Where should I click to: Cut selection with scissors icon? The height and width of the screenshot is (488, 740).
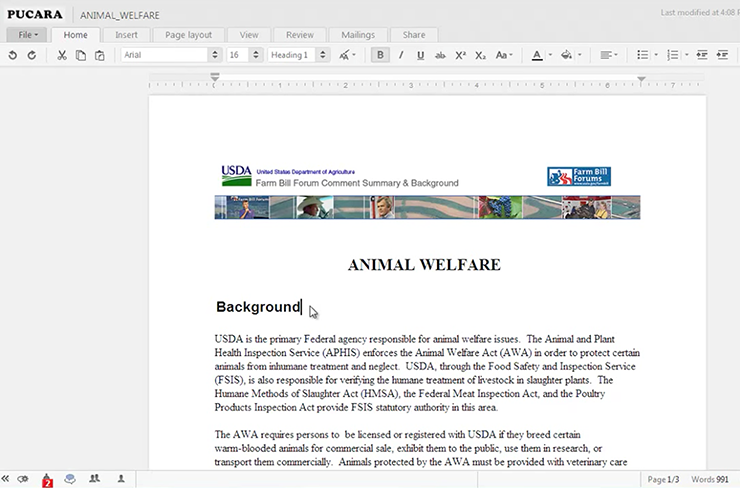click(x=62, y=55)
